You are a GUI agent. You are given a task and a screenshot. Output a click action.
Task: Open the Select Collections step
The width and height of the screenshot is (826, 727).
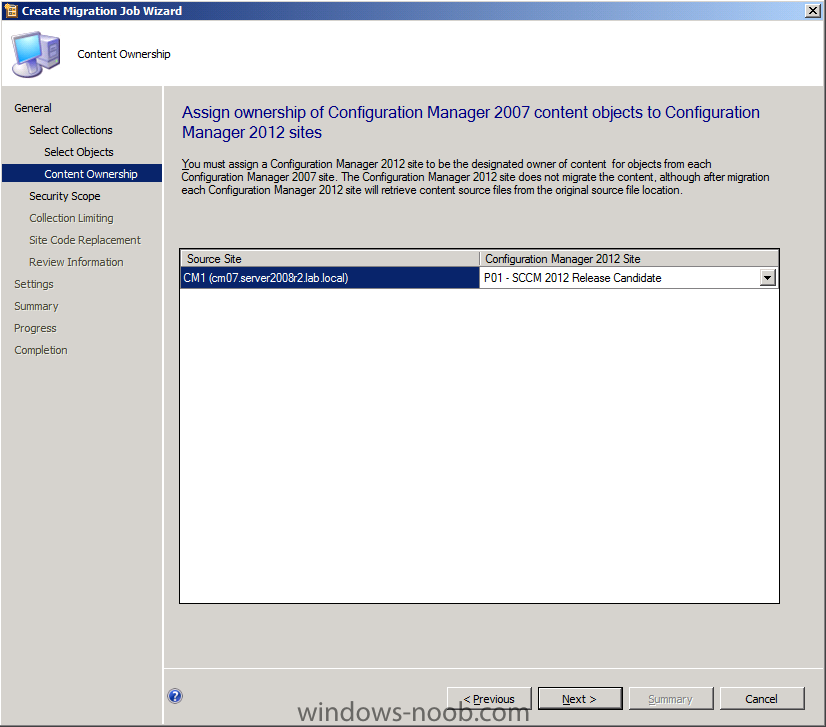pyautogui.click(x=71, y=130)
